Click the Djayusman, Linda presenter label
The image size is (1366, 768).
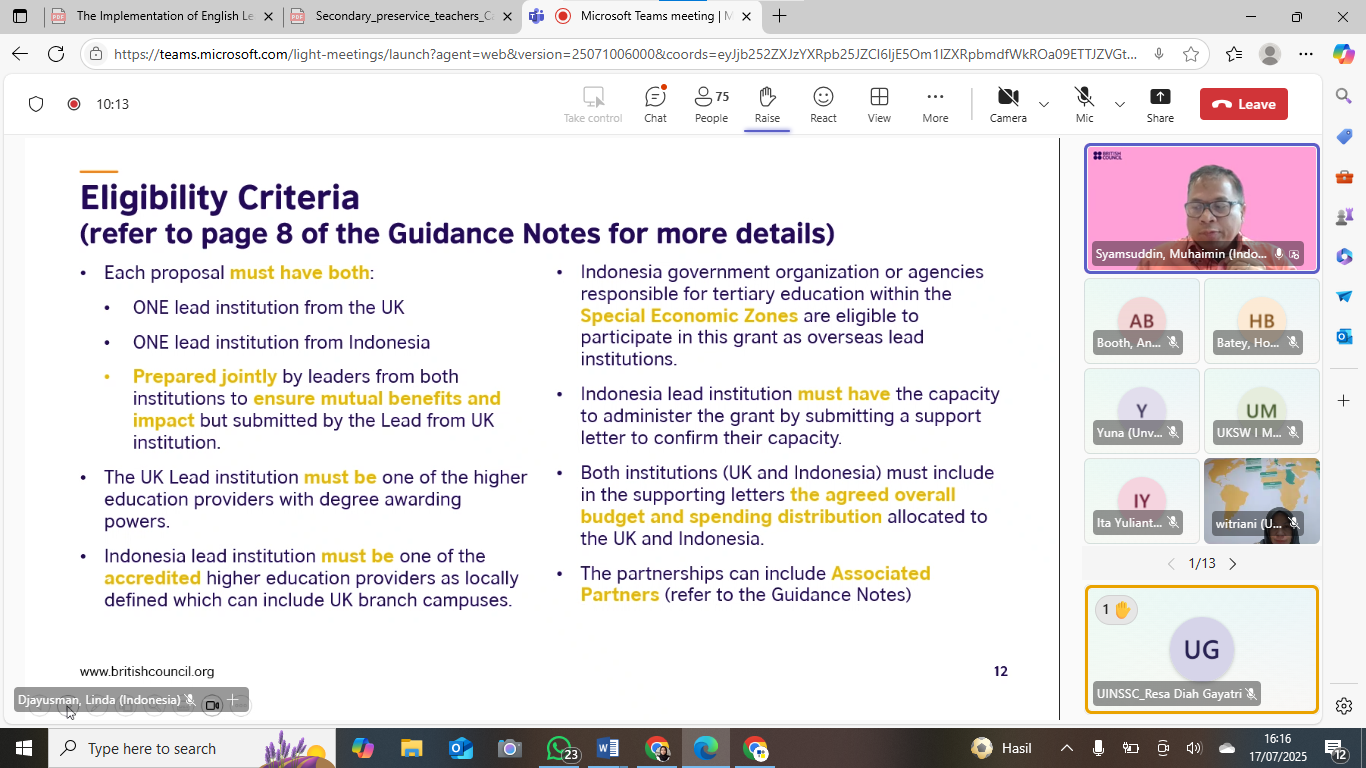click(99, 700)
